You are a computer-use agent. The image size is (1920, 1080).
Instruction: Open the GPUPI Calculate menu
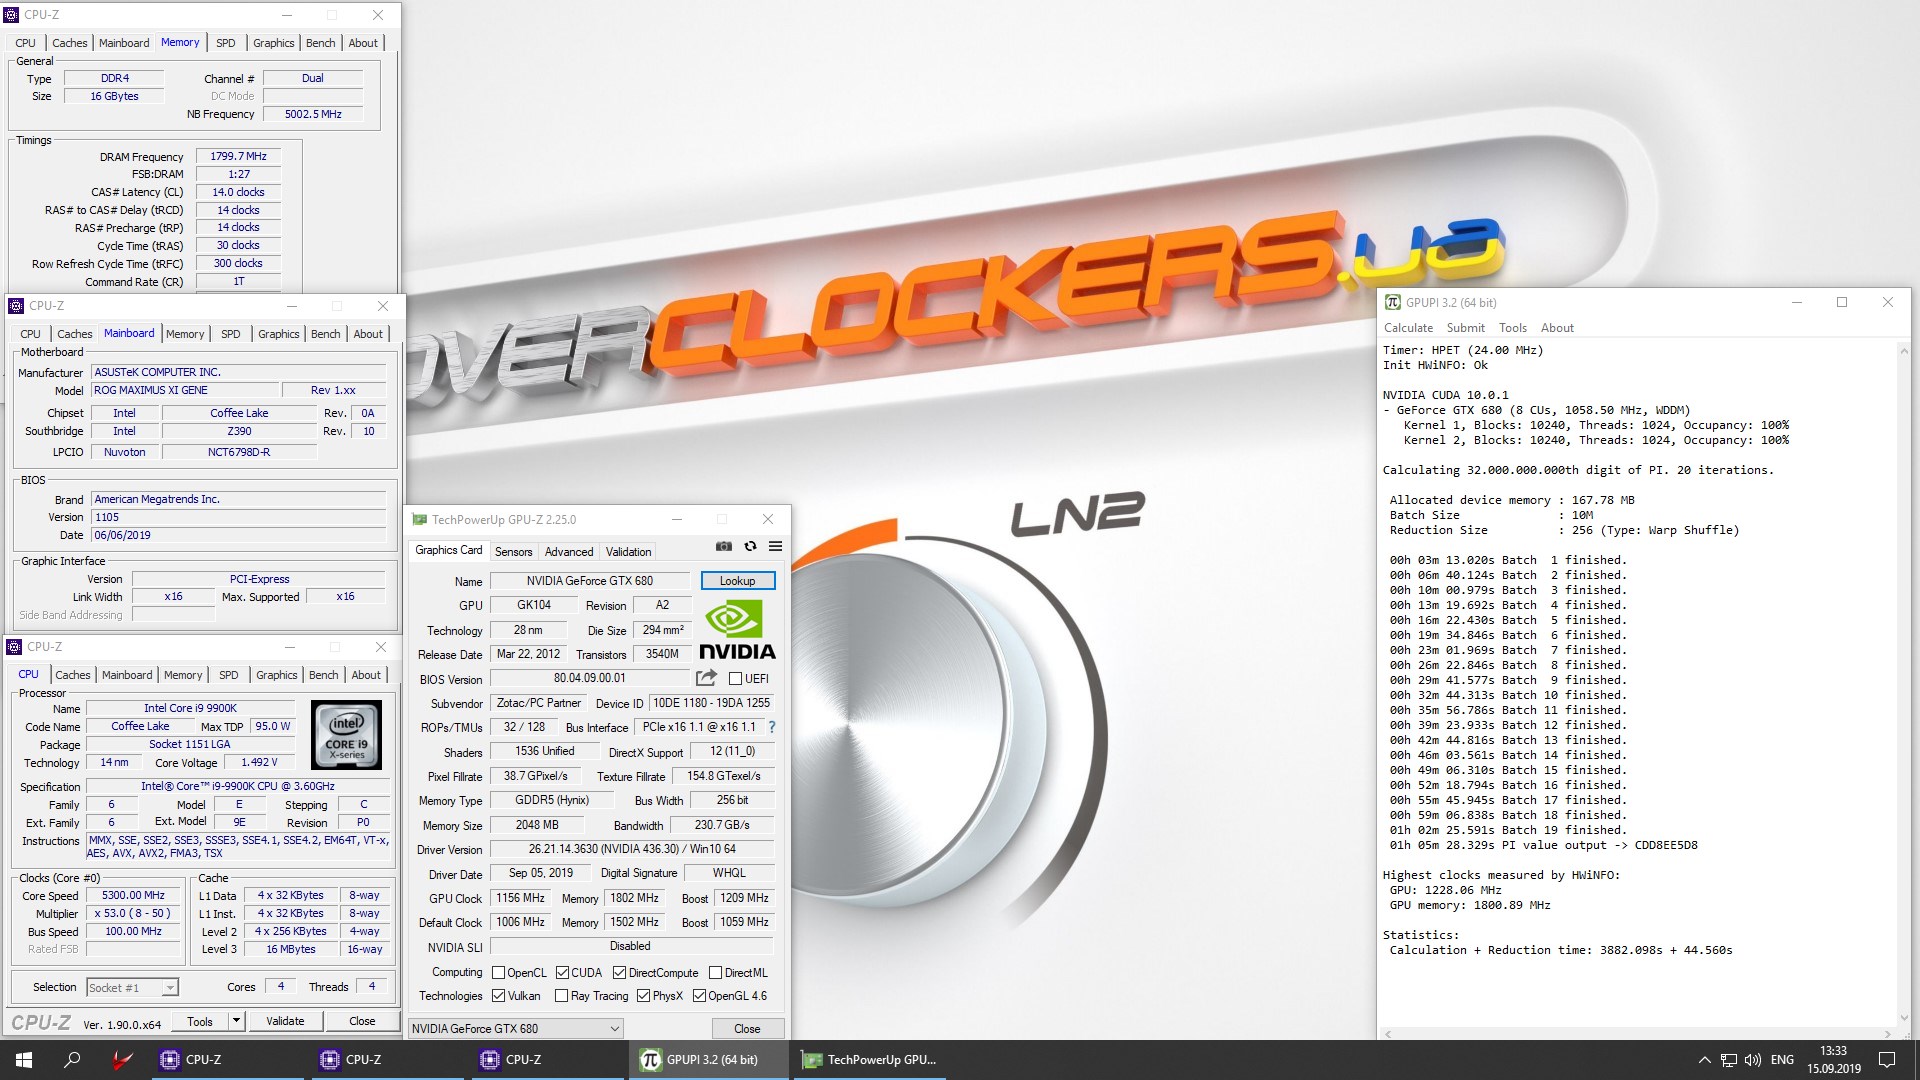coord(1408,328)
